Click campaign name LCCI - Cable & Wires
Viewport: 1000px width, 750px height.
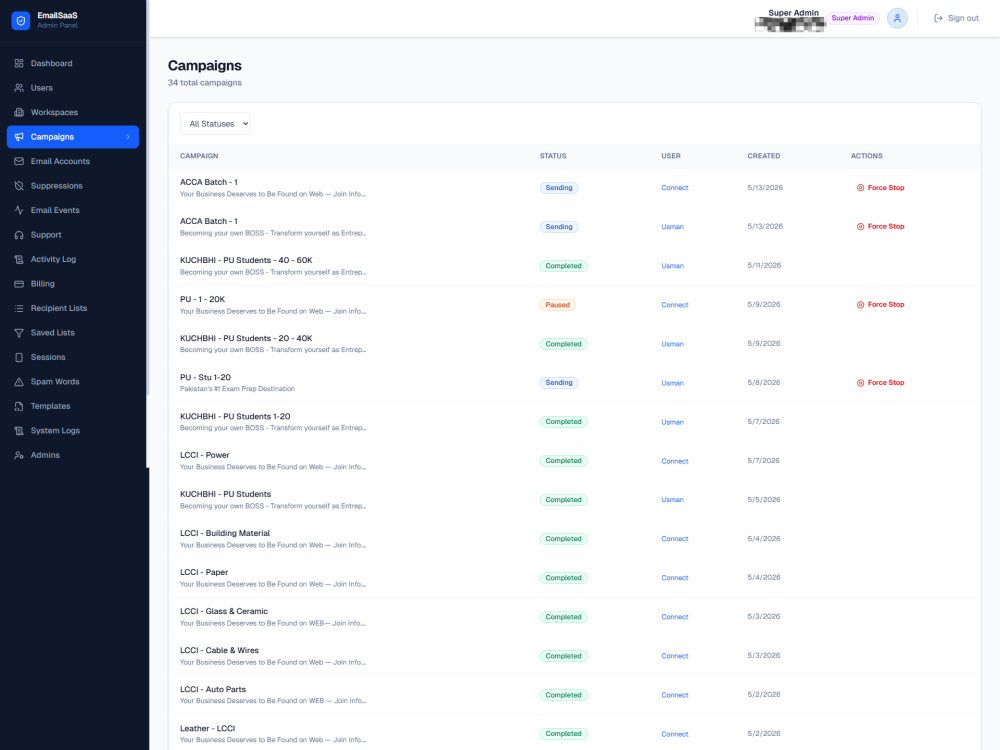219,651
